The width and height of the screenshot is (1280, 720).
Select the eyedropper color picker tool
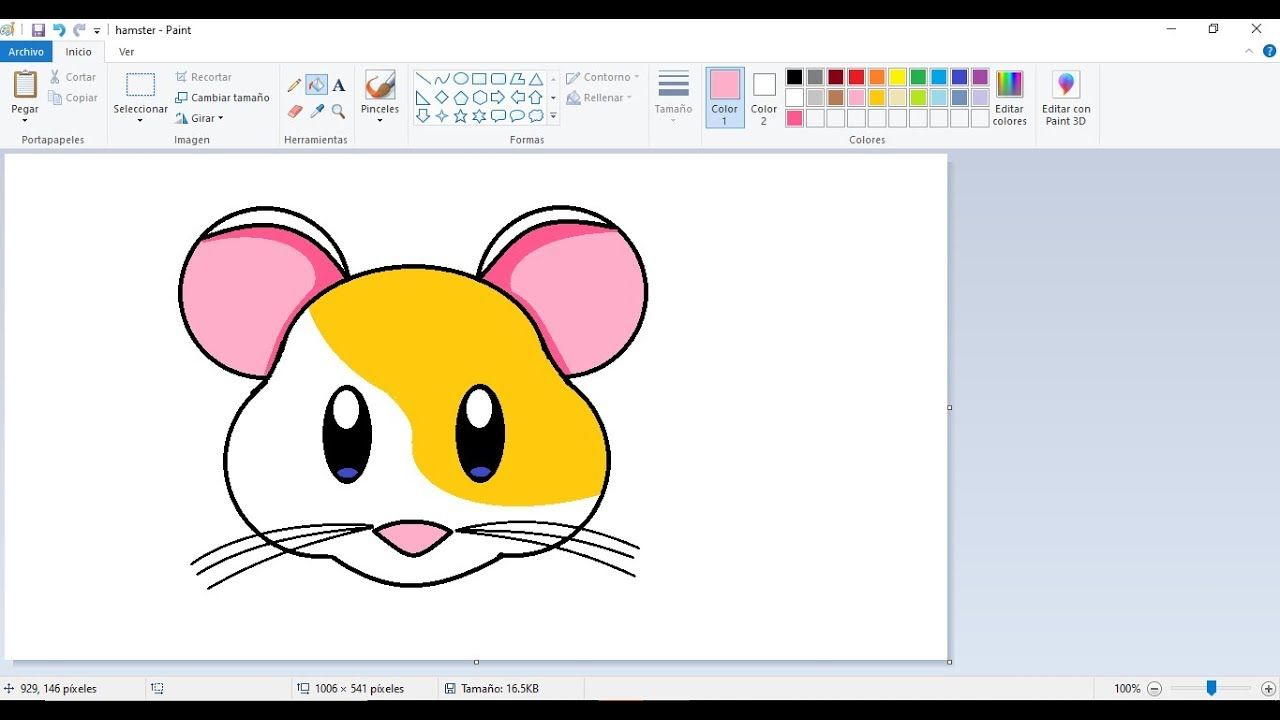[x=316, y=111]
